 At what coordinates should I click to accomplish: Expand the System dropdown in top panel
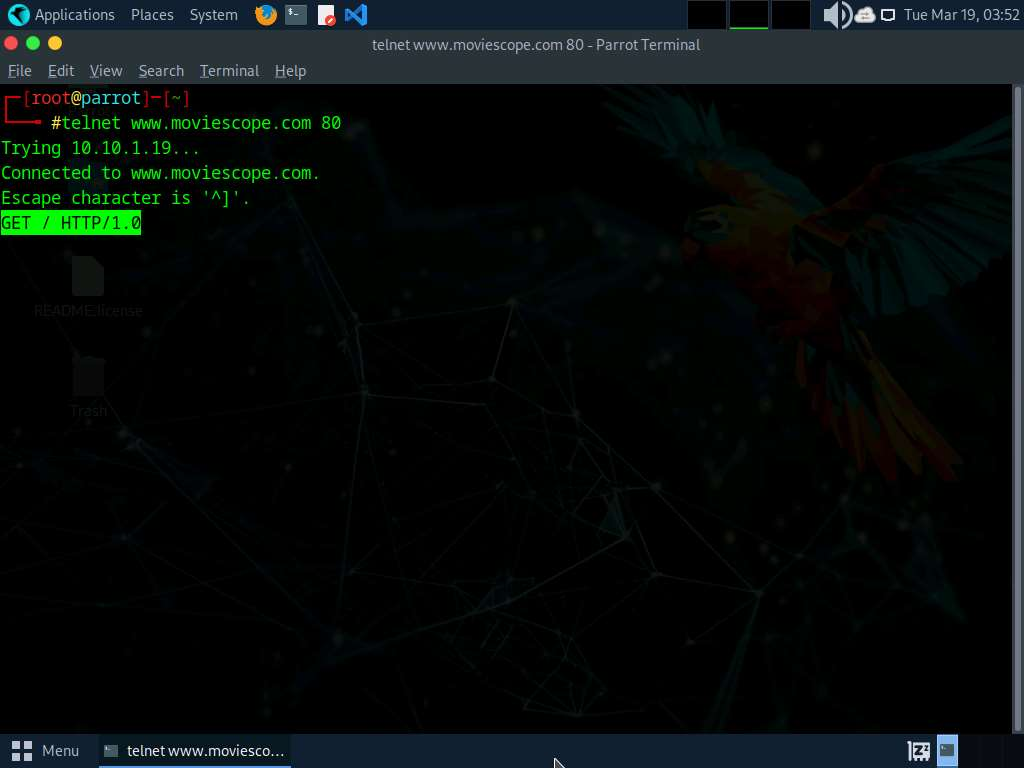[213, 15]
